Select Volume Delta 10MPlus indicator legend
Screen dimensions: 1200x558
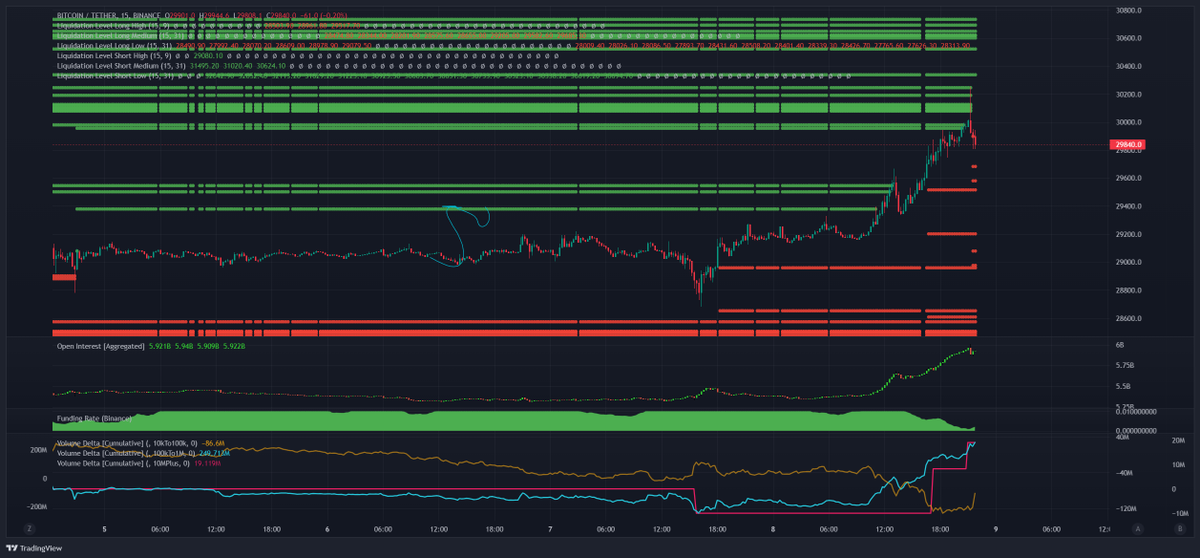click(122, 464)
